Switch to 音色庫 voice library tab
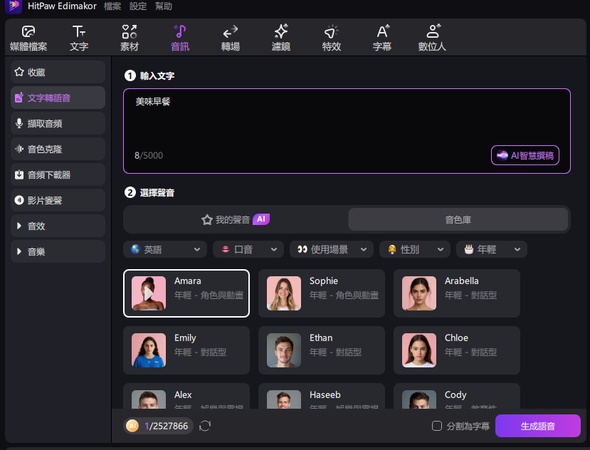Image resolution: width=590 pixels, height=450 pixels. (x=458, y=220)
